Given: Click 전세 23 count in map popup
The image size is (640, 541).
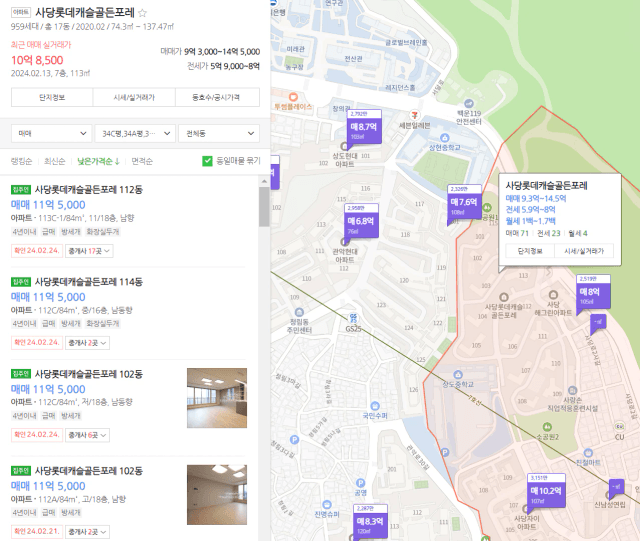Looking at the screenshot, I should pyautogui.click(x=549, y=234).
